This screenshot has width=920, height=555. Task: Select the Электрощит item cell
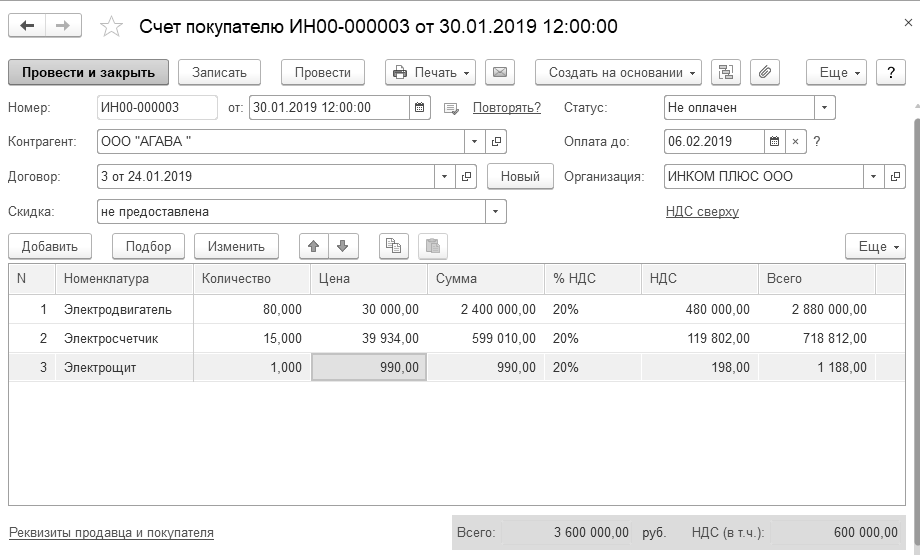[124, 367]
